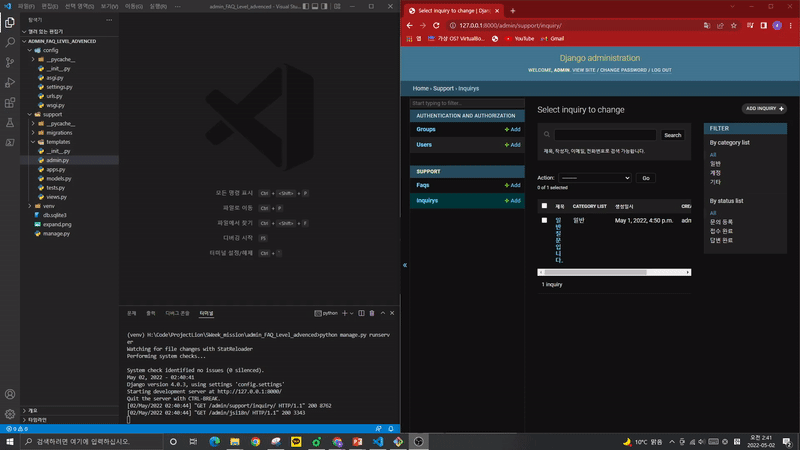800x450 pixels.
Task: Open Chrome side panel icon
Action: click(x=764, y=26)
